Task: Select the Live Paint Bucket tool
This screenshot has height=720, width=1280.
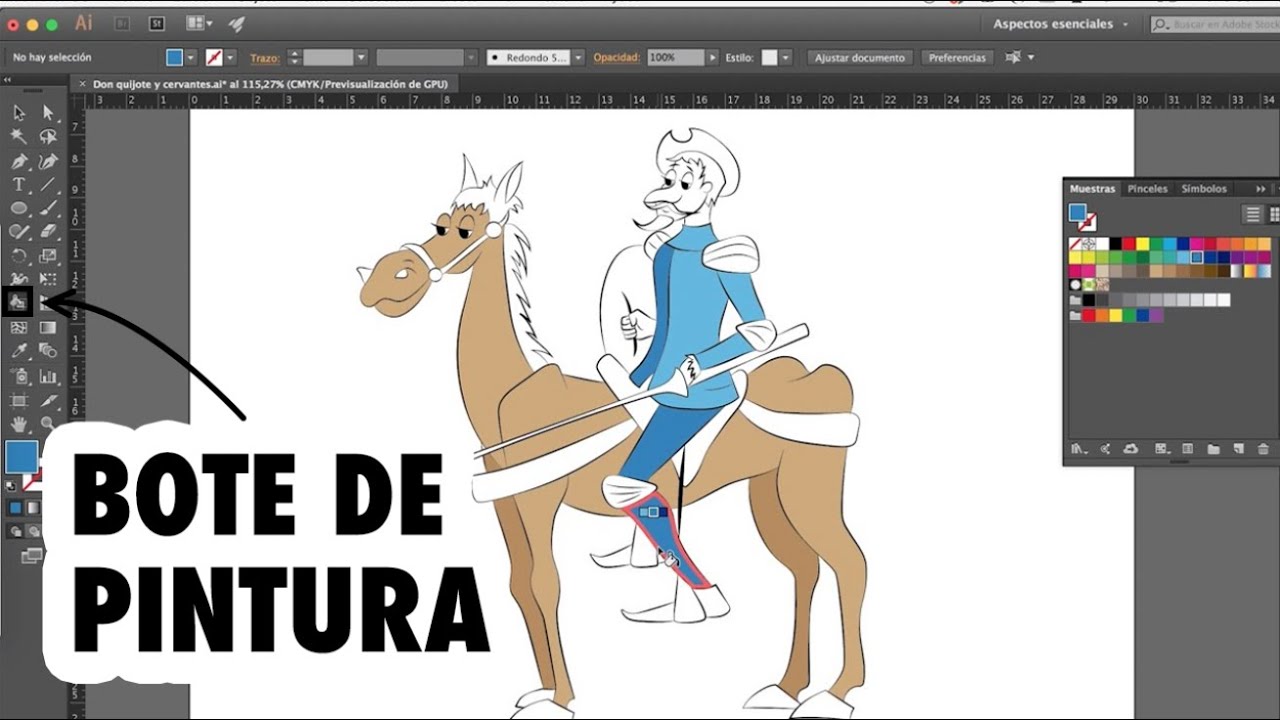Action: click(18, 302)
